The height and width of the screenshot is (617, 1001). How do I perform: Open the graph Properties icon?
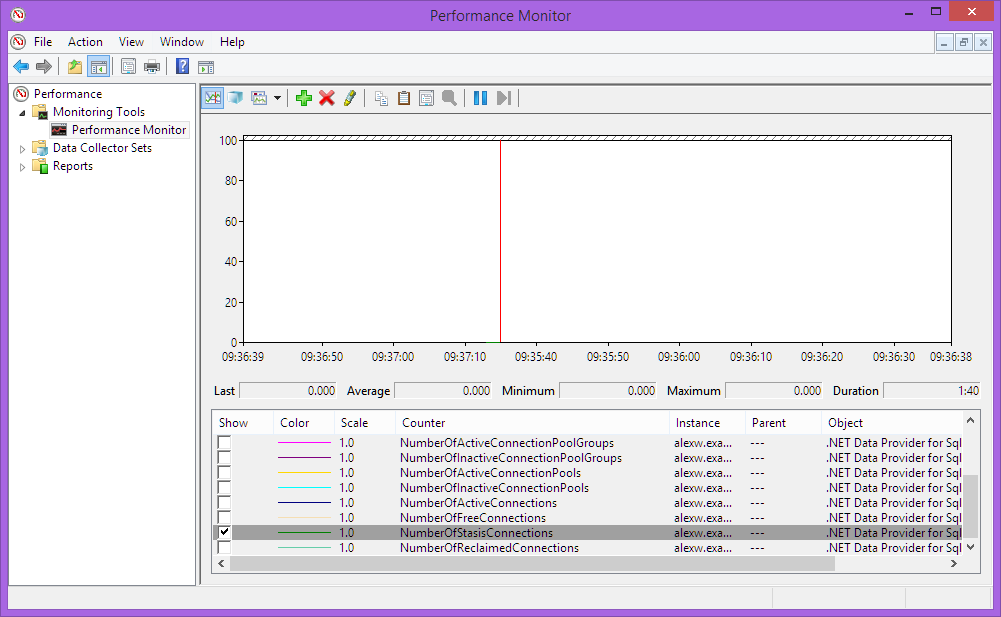pyautogui.click(x=426, y=97)
